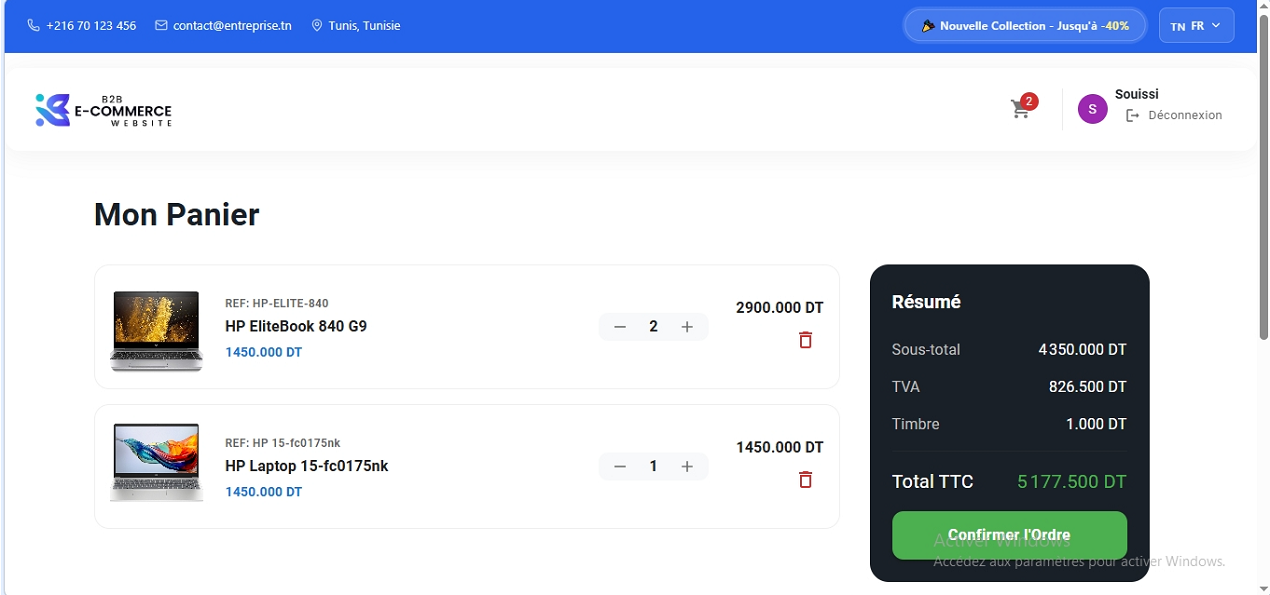The image size is (1270, 595).
Task: Click the Tunis, Tunisie location text
Action: pyautogui.click(x=364, y=26)
